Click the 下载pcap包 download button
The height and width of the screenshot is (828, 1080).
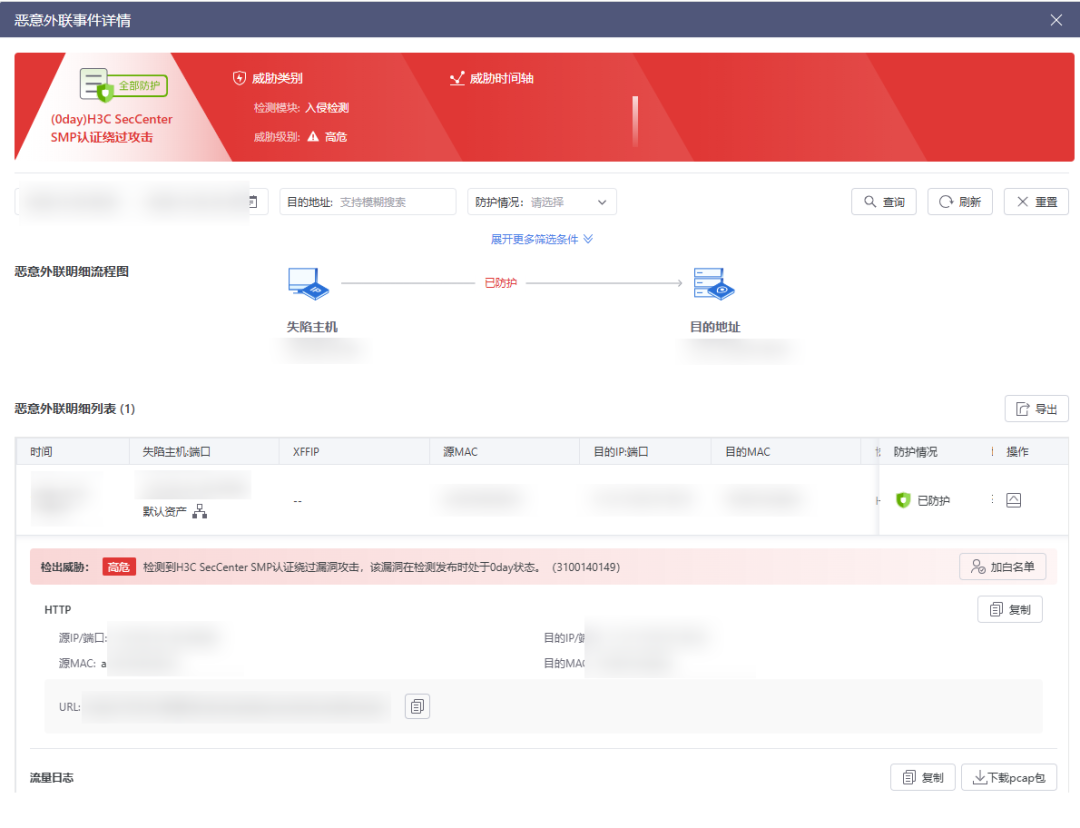pyautogui.click(x=1009, y=778)
